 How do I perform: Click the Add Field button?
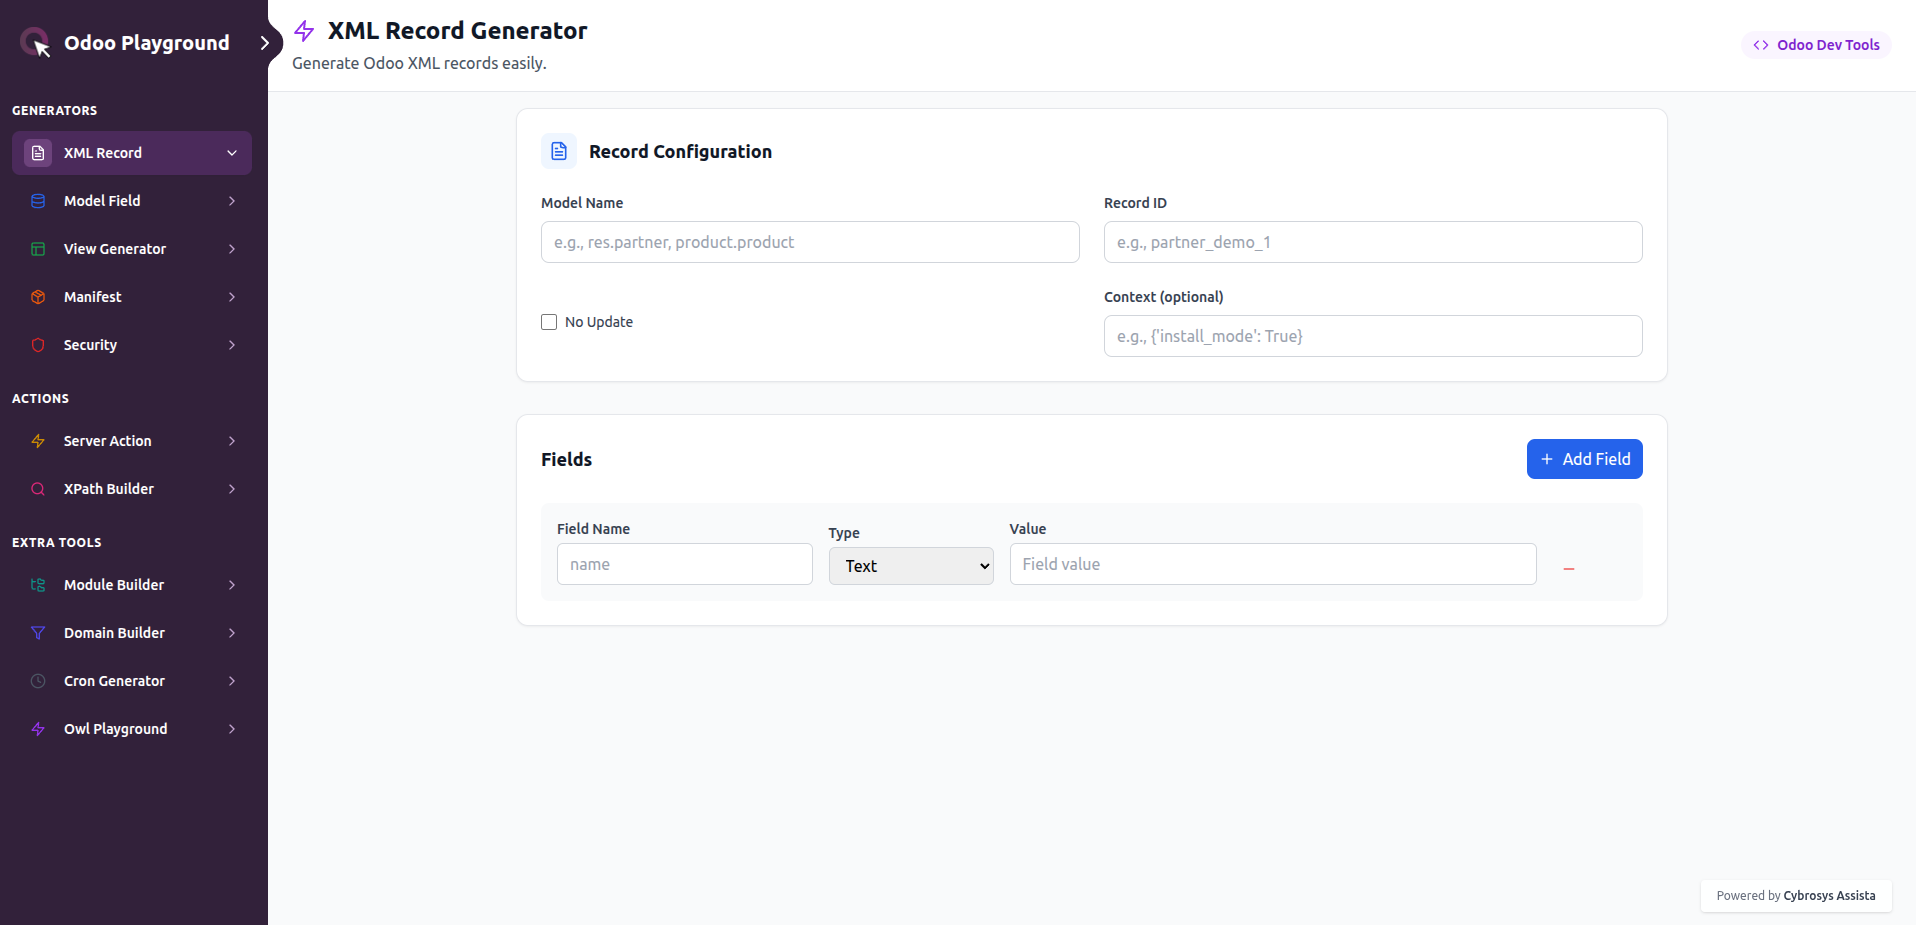1584,458
